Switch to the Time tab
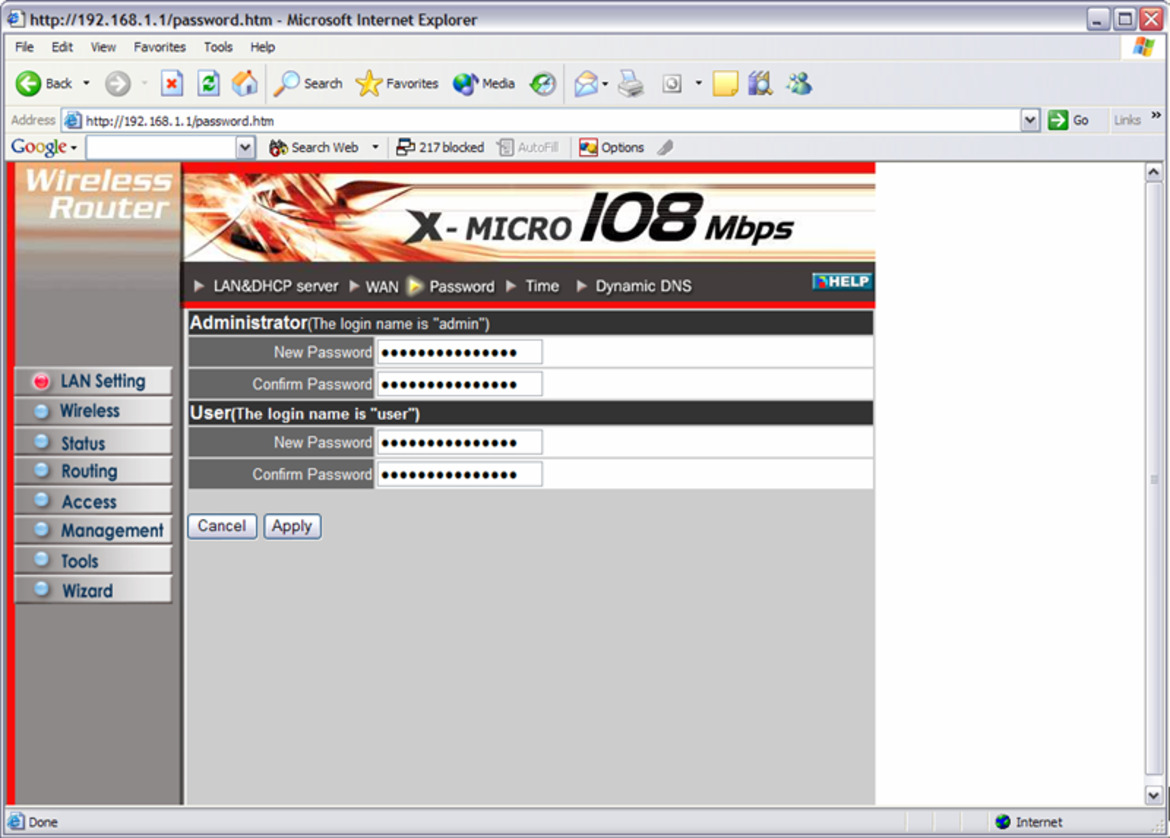The image size is (1170, 838). [x=542, y=287]
